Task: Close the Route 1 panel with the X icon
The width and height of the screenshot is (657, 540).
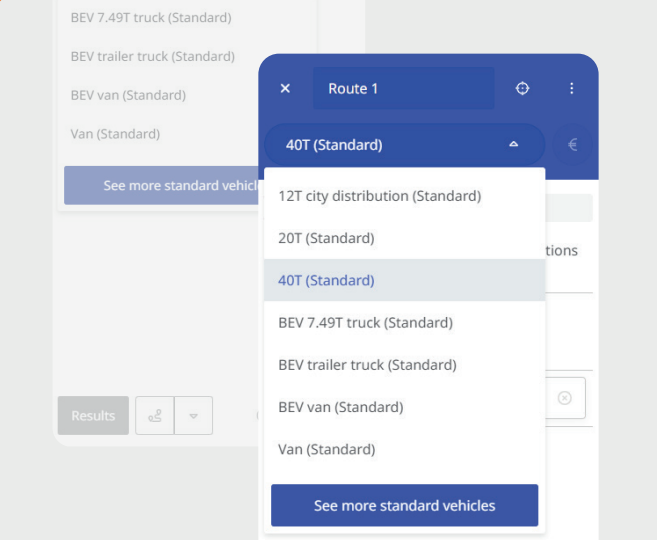Action: [285, 88]
